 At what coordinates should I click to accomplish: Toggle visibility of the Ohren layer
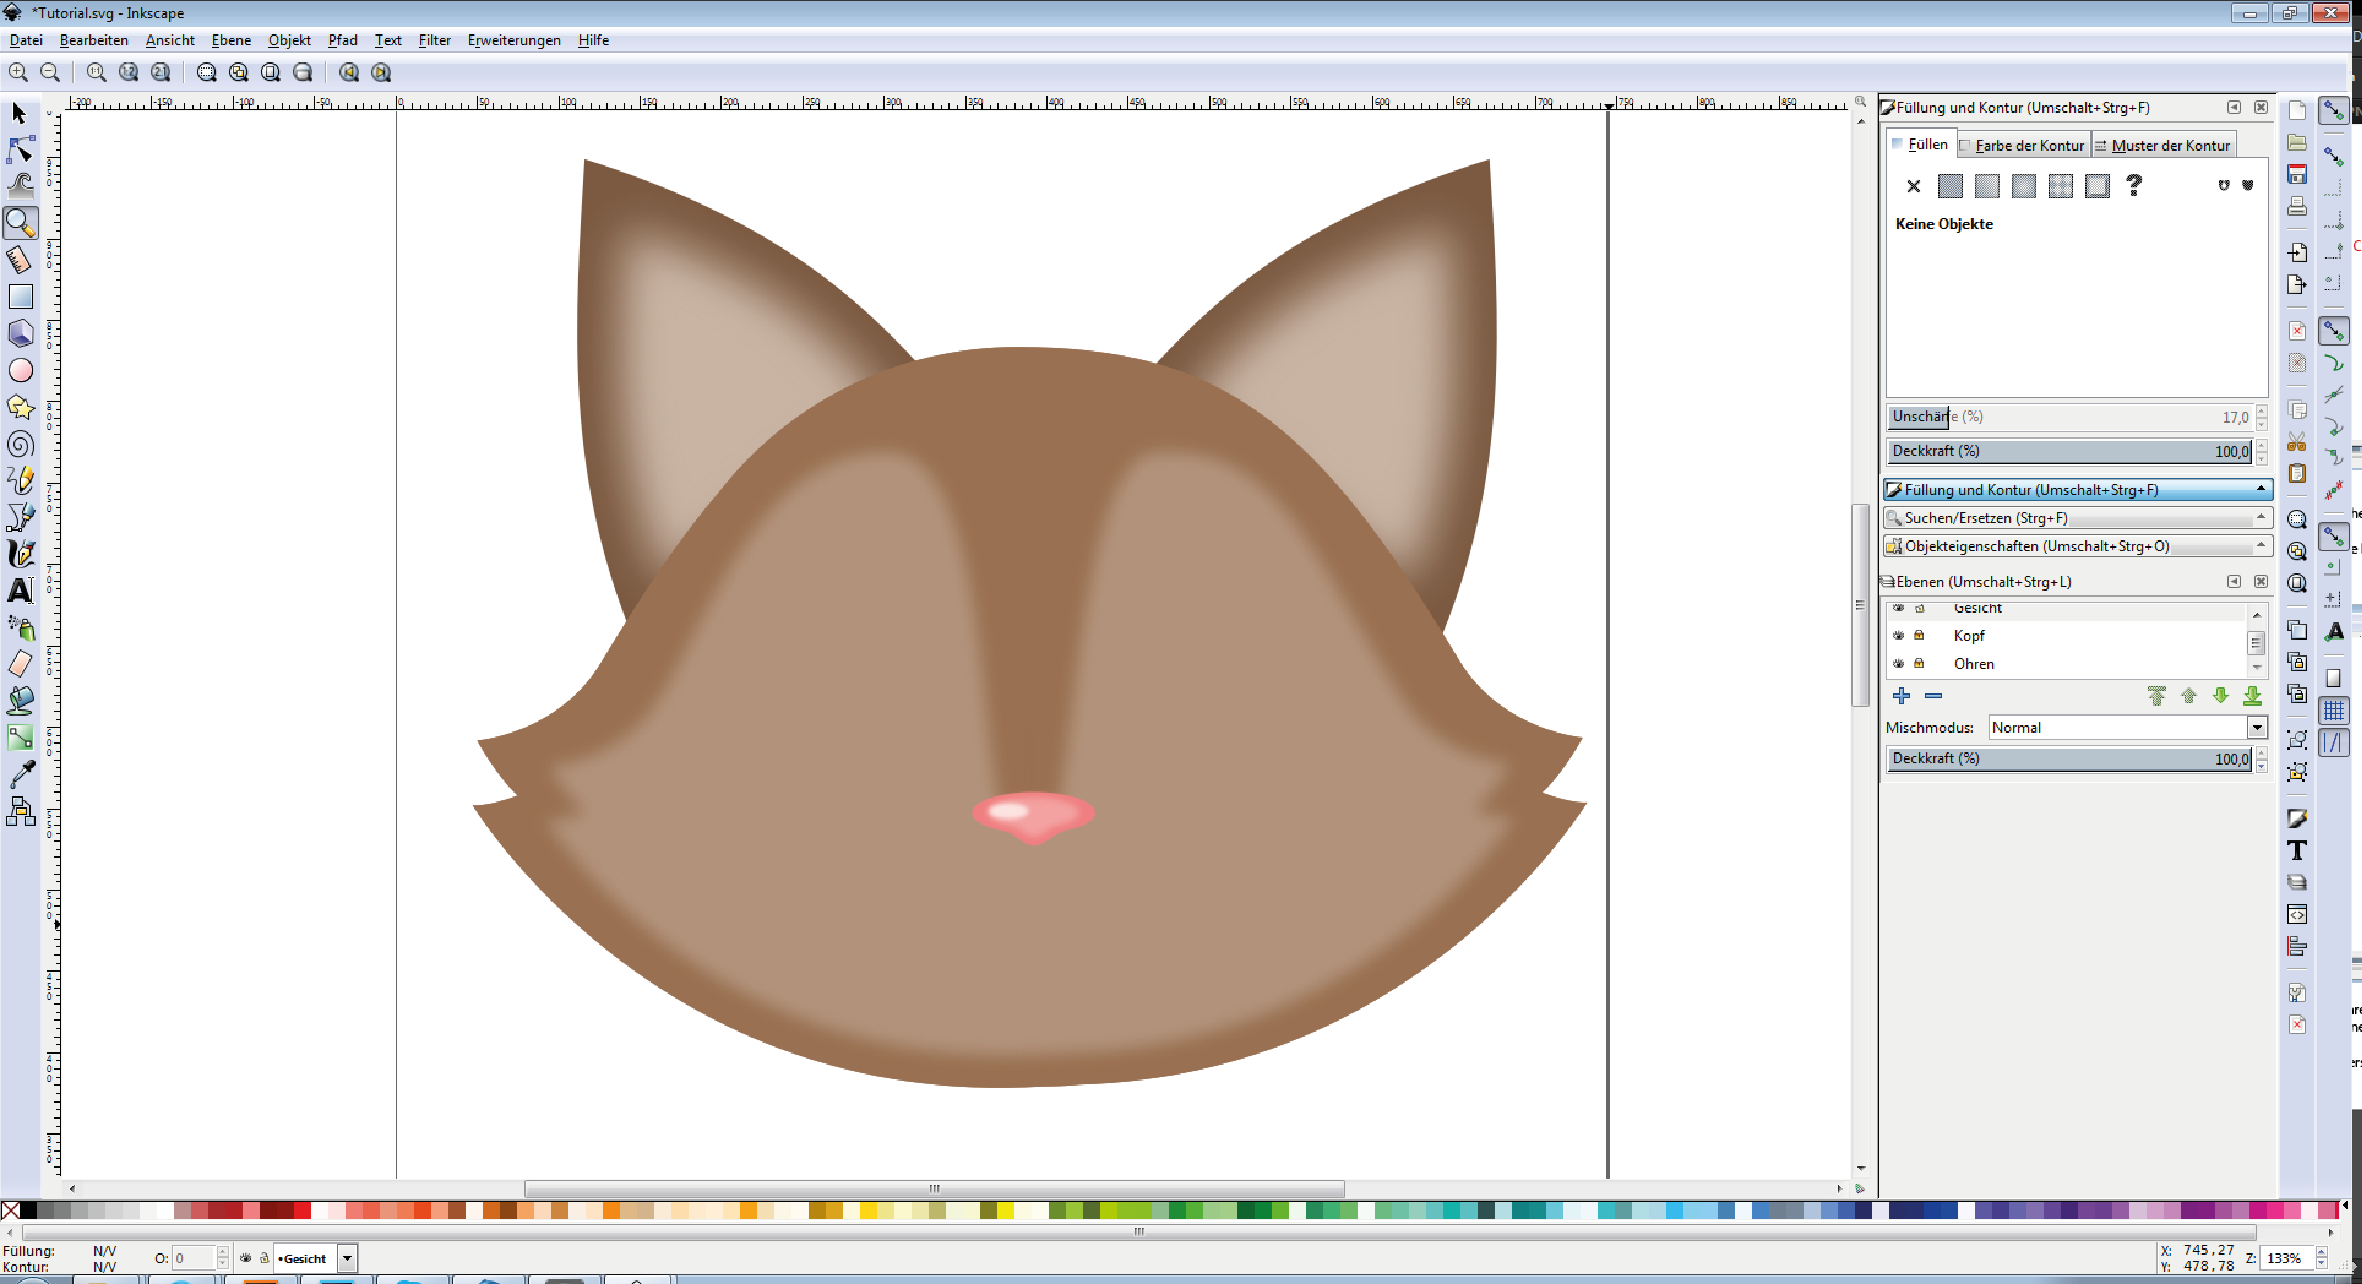point(1898,663)
